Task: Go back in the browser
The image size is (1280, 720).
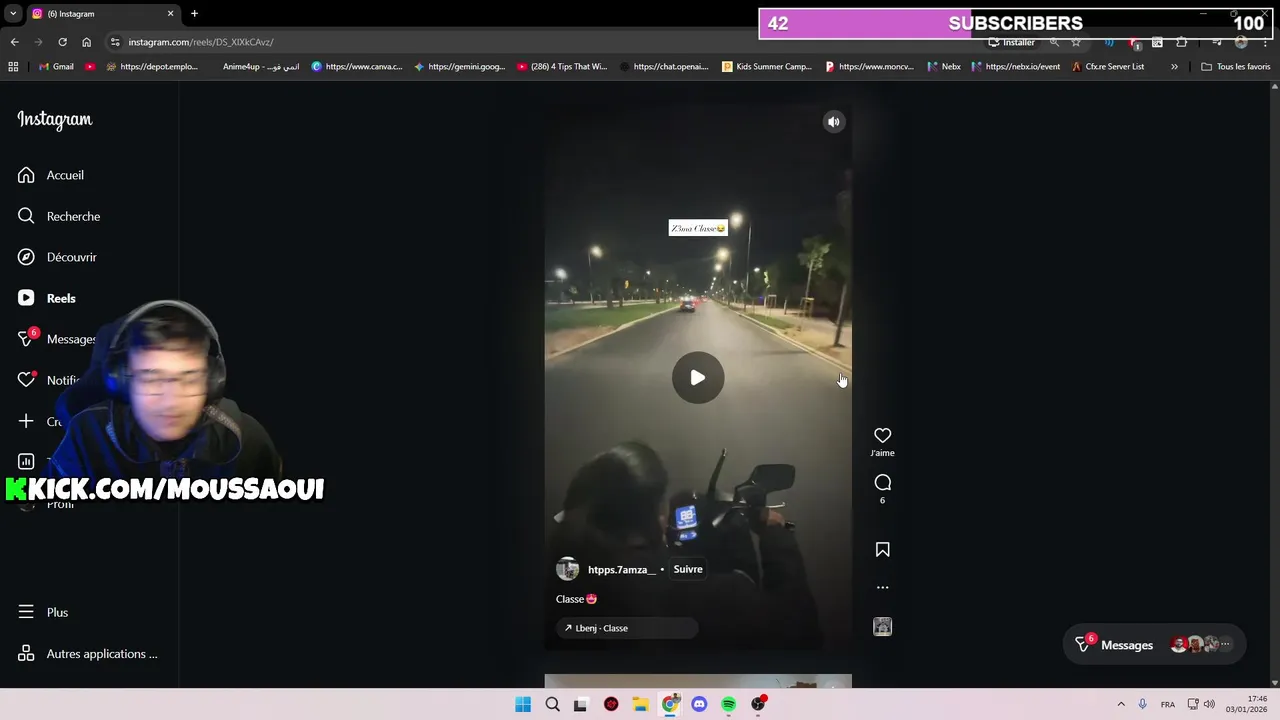Action: coord(14,42)
